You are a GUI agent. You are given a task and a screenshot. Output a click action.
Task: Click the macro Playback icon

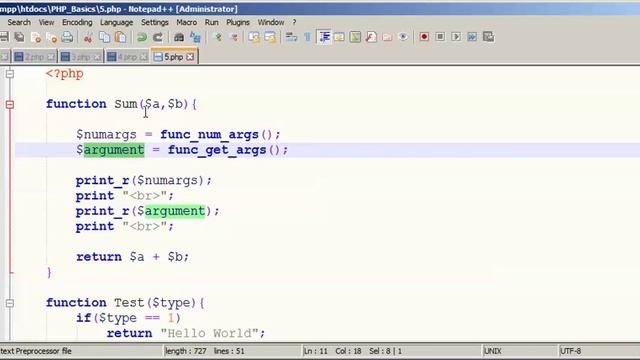click(456, 37)
